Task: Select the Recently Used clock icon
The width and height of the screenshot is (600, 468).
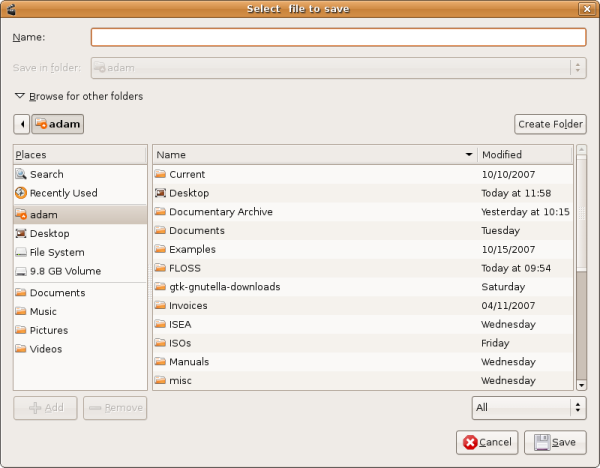Action: click(x=21, y=193)
